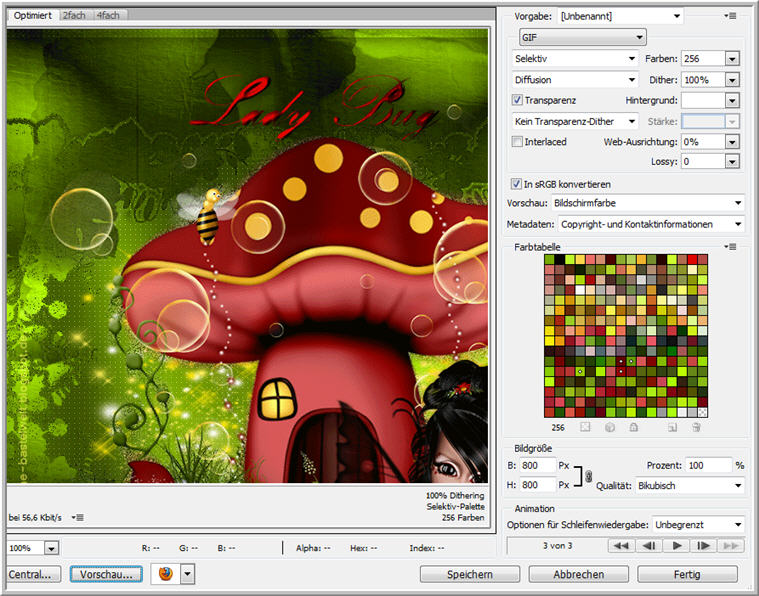Open the Selektiv color reduction dropdown
Image resolution: width=759 pixels, height=596 pixels.
[575, 59]
